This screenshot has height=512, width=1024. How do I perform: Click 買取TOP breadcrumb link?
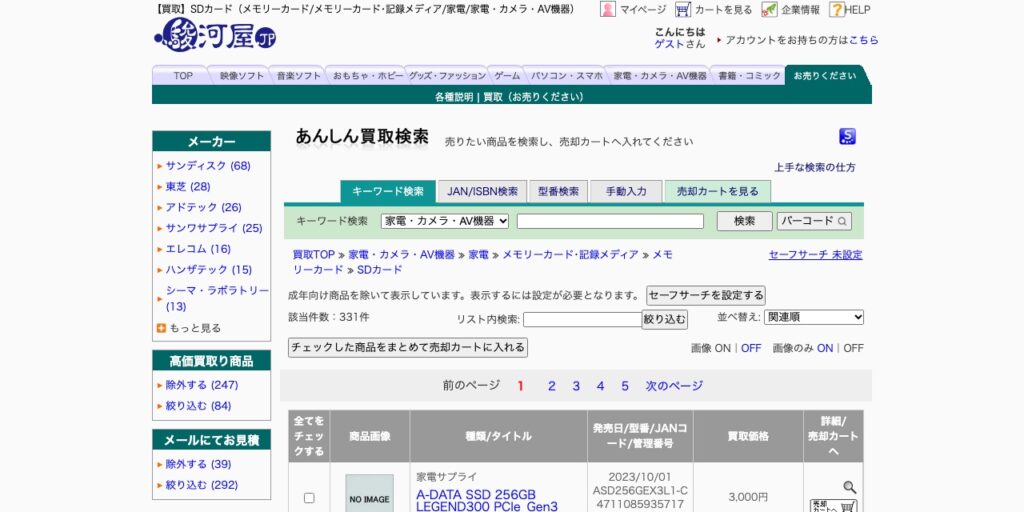point(313,255)
